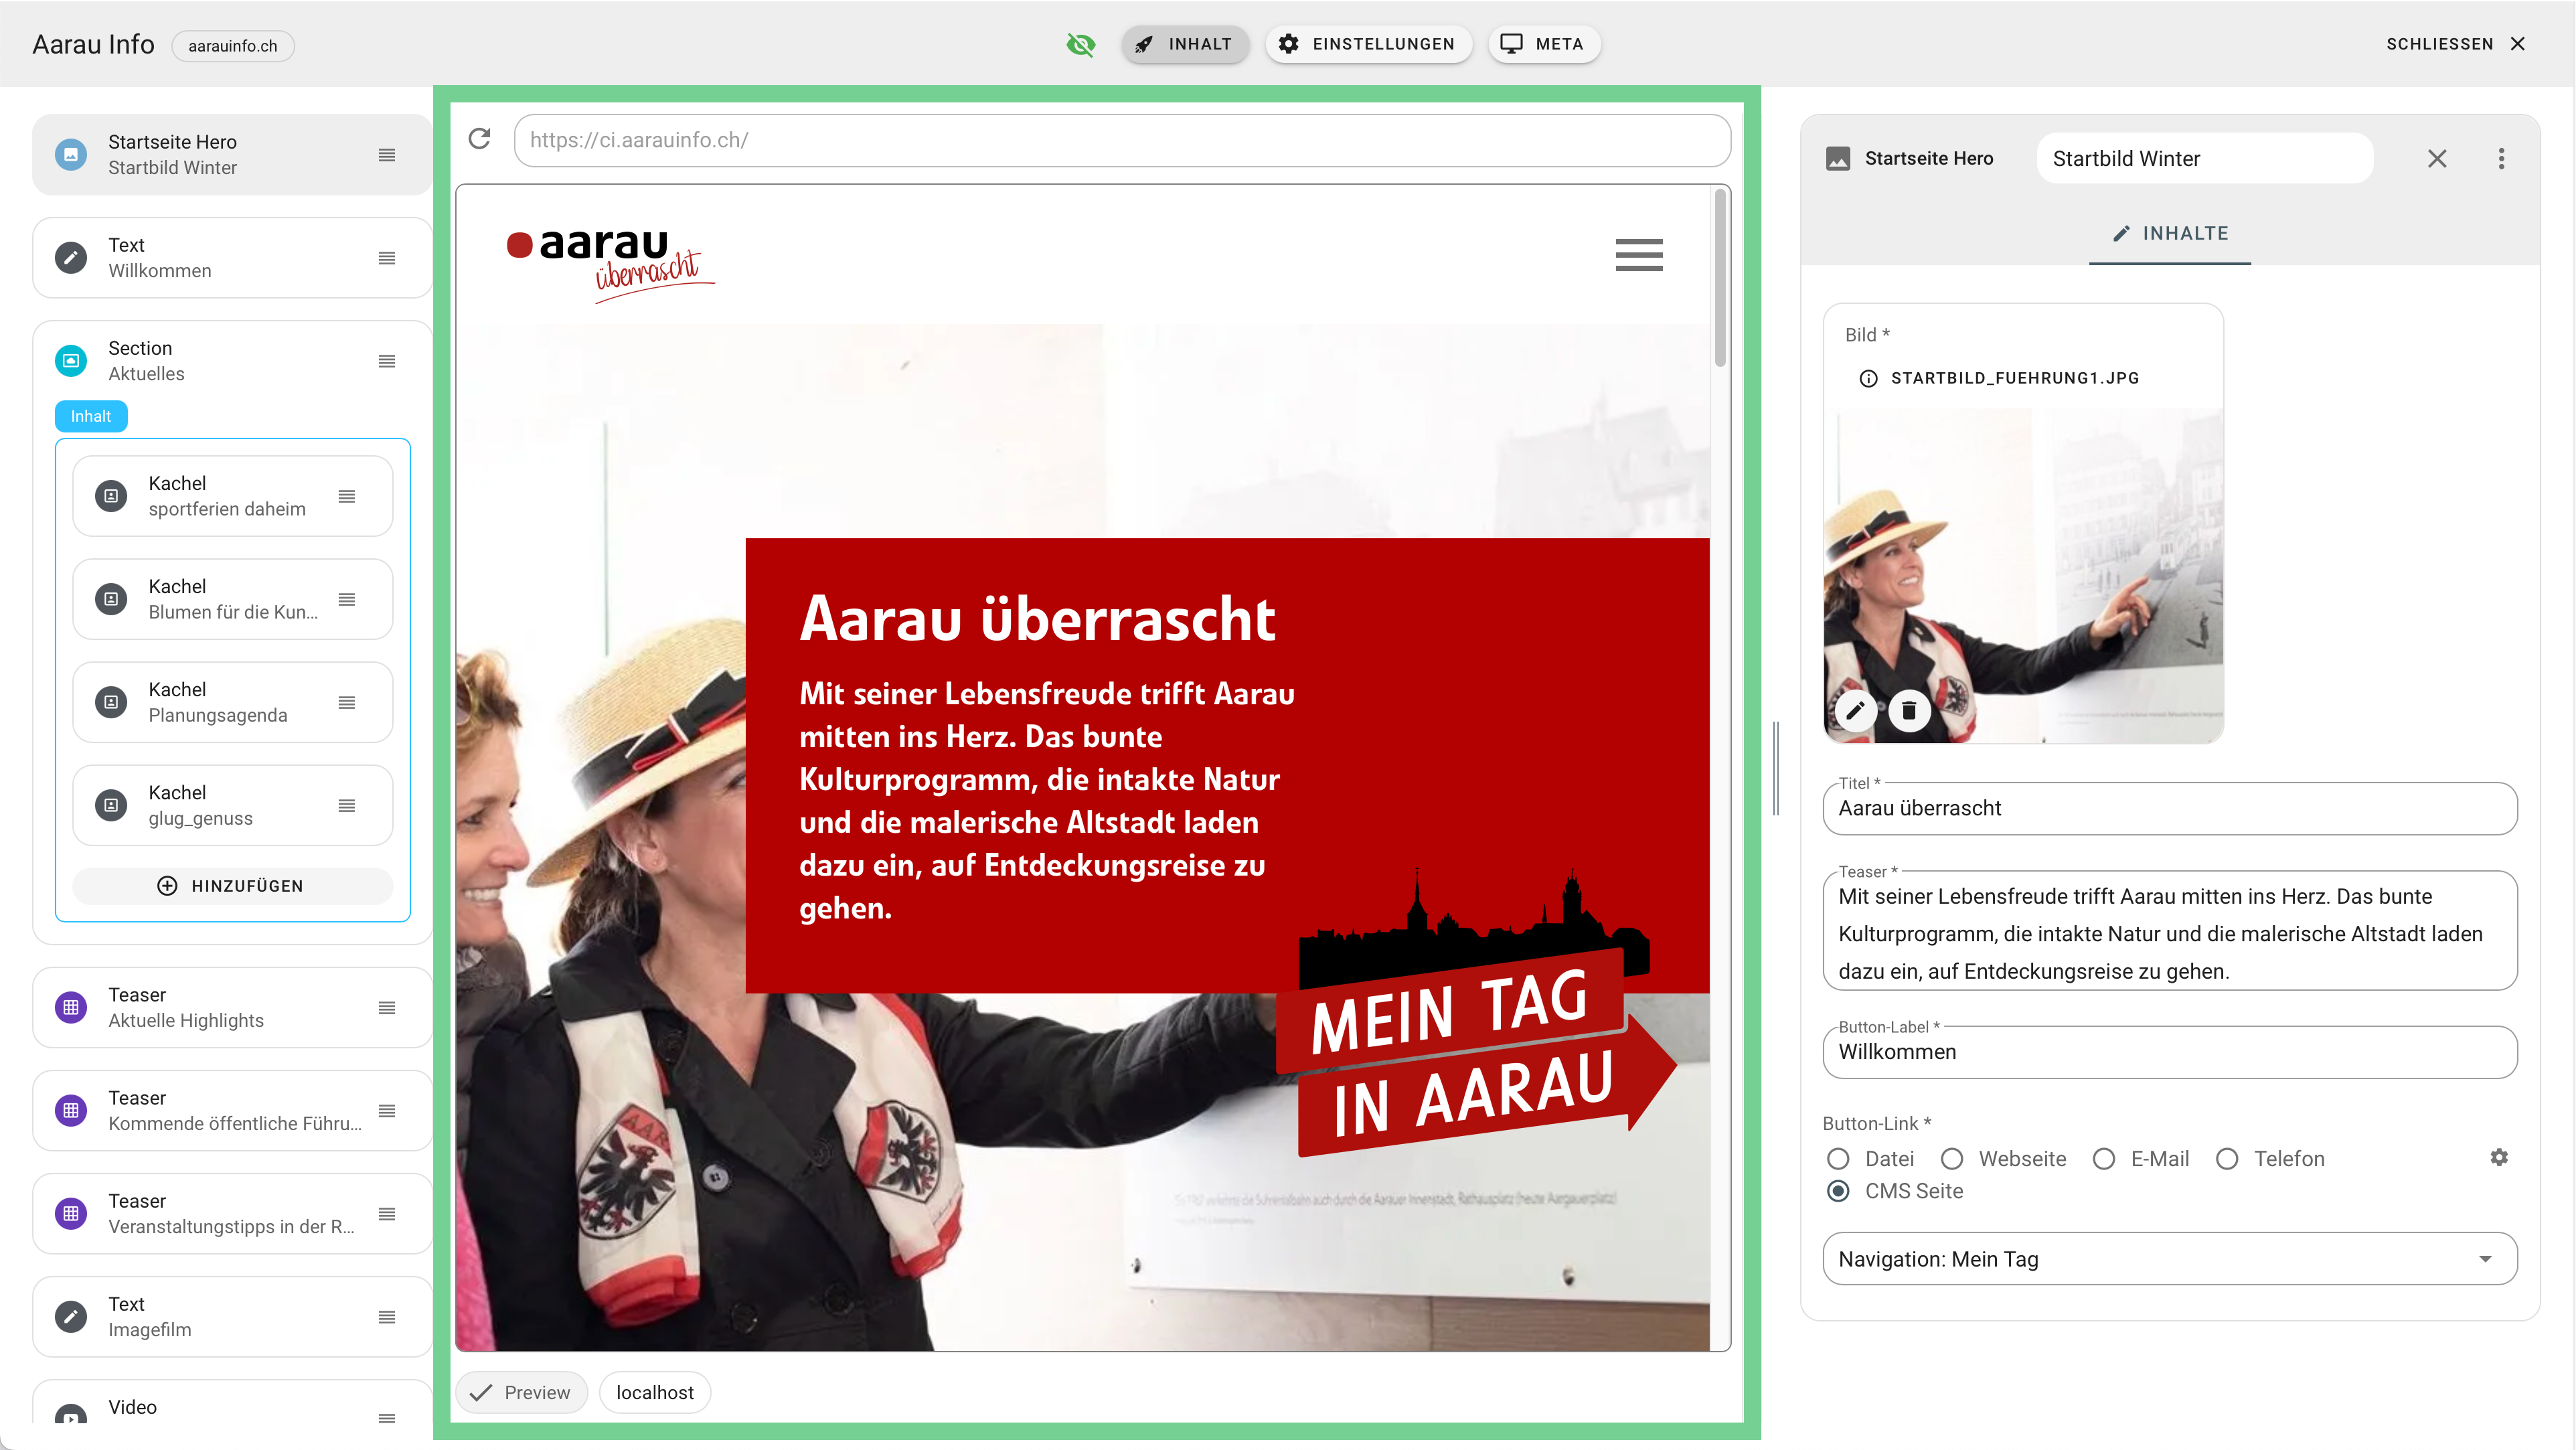Click the Button-Link settings gear icon

[2499, 1157]
